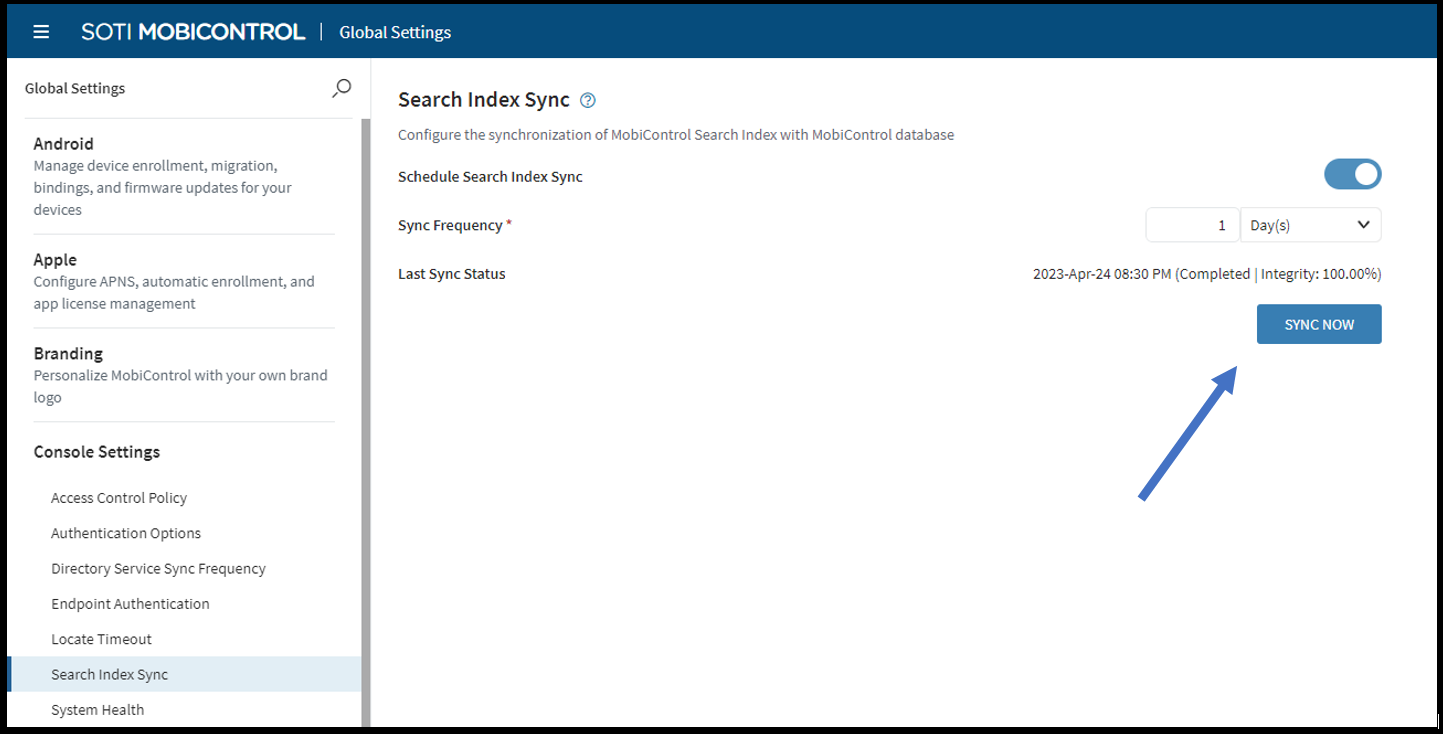Image resolution: width=1443 pixels, height=734 pixels.
Task: Open Endpoint Authentication settings
Action: tap(130, 604)
